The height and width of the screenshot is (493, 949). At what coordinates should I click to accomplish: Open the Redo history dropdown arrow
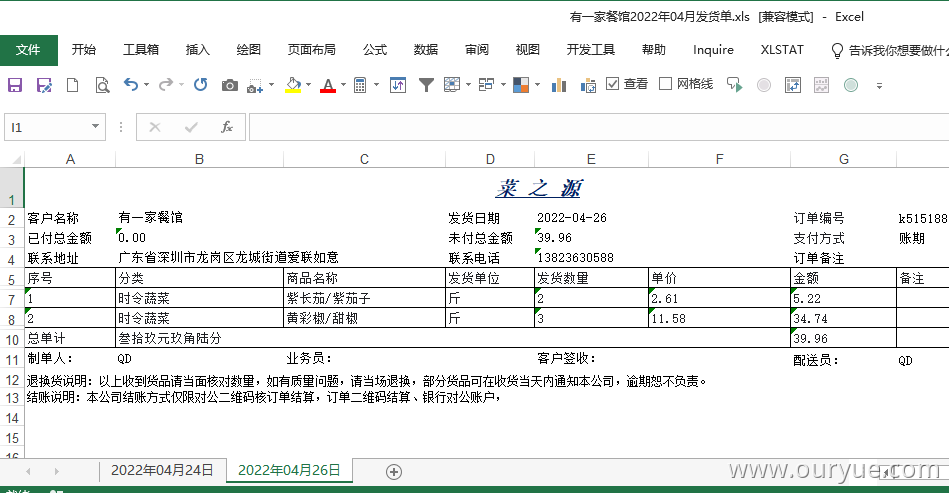[181, 85]
